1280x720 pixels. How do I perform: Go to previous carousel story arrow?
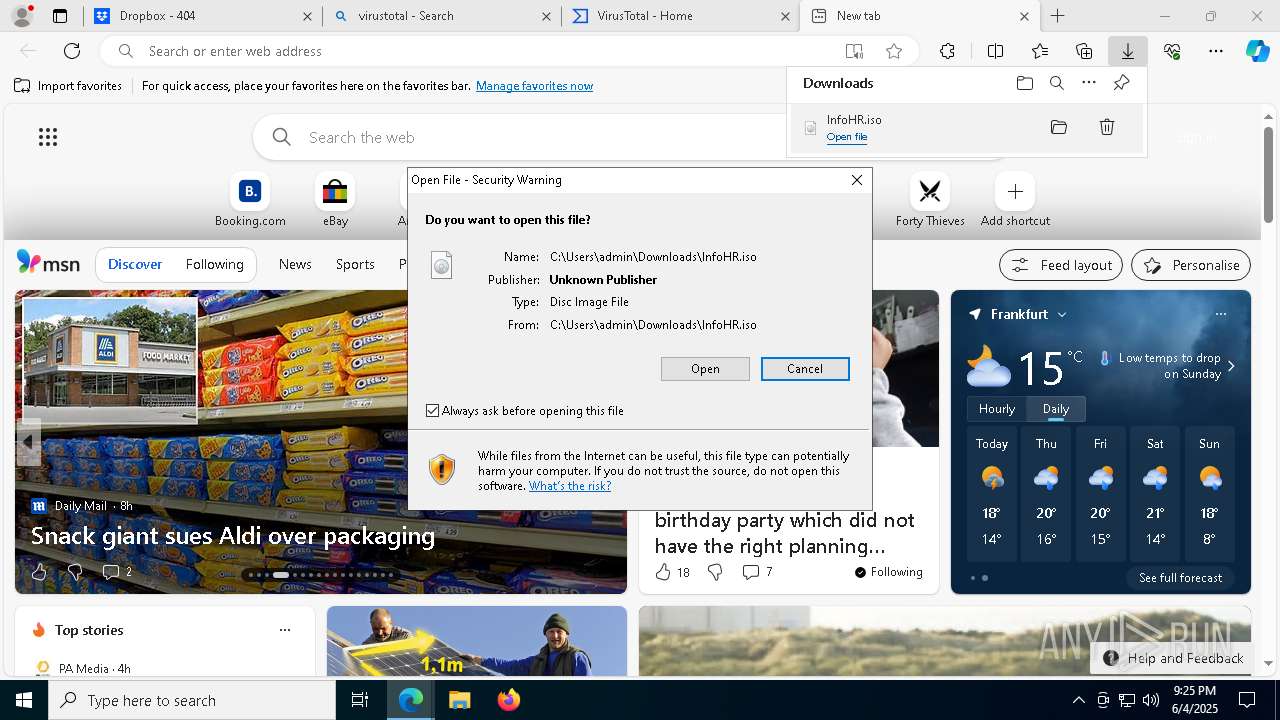pos(28,441)
